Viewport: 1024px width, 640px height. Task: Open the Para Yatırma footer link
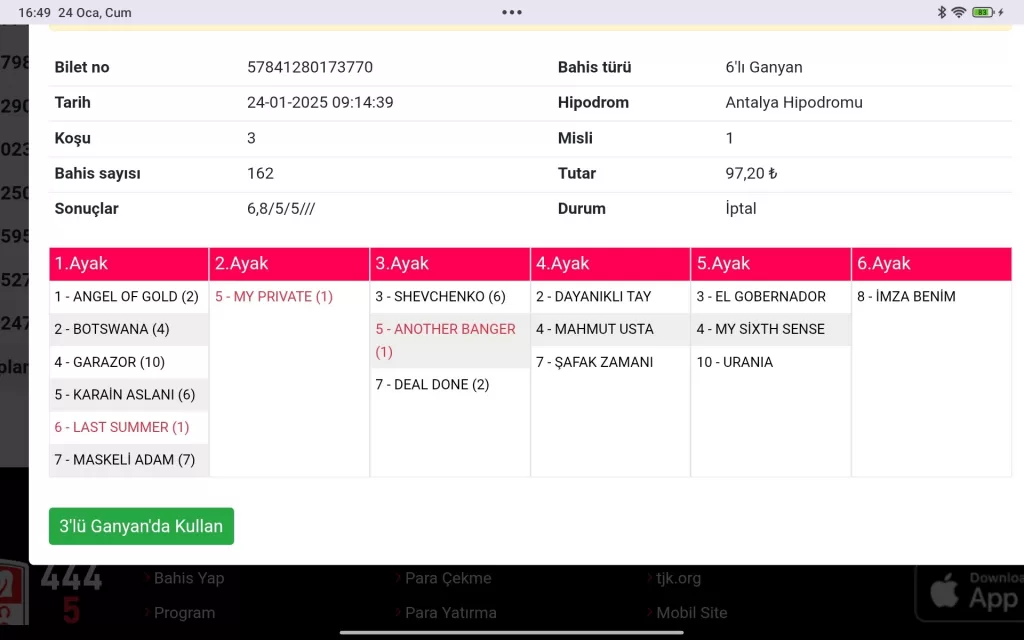(450, 613)
